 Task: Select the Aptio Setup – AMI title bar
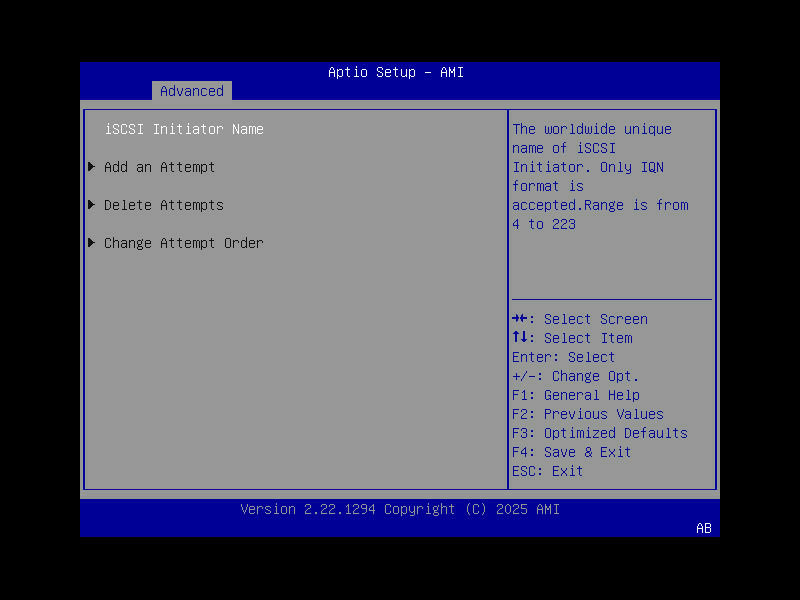tap(394, 72)
